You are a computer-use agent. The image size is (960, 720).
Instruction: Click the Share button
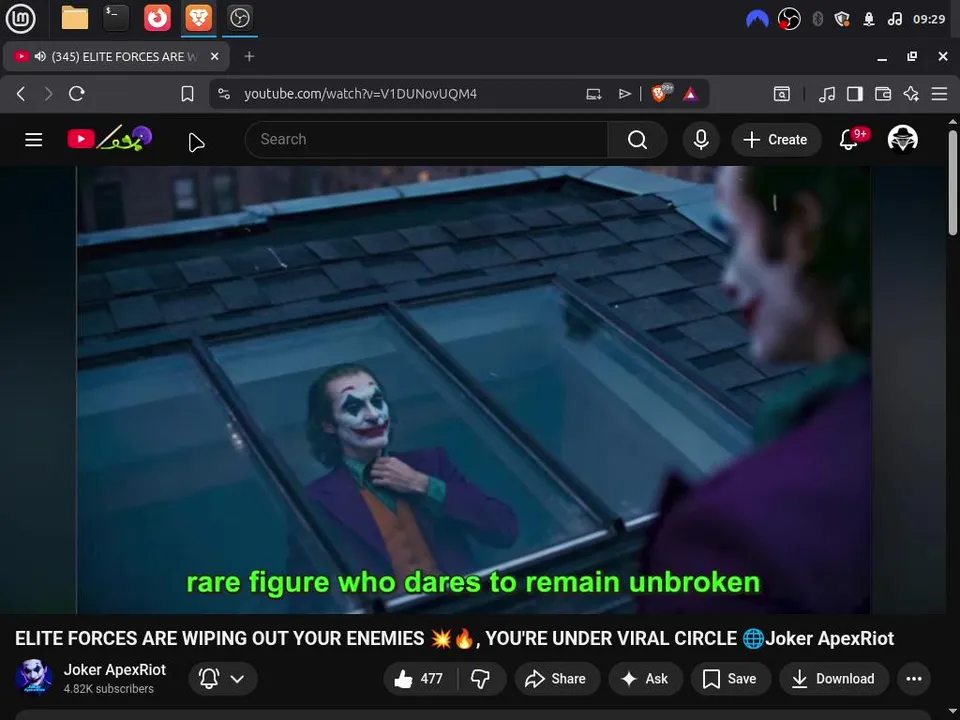click(x=556, y=678)
